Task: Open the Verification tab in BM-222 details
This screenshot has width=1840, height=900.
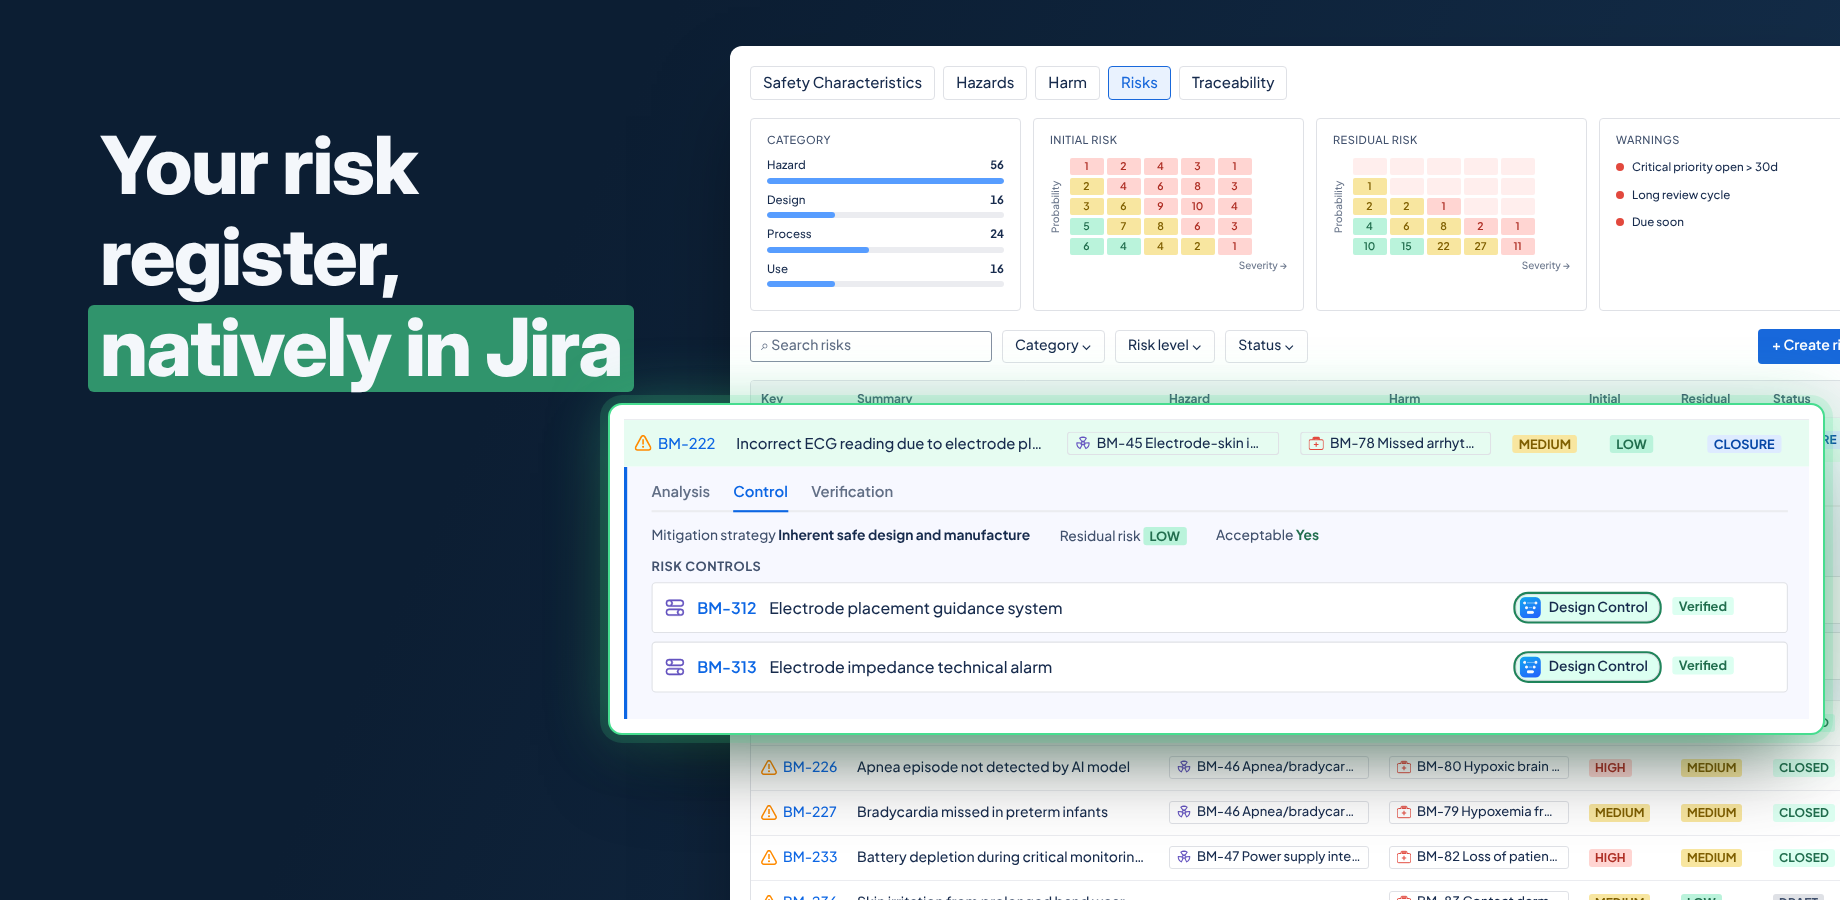Action: pos(852,492)
